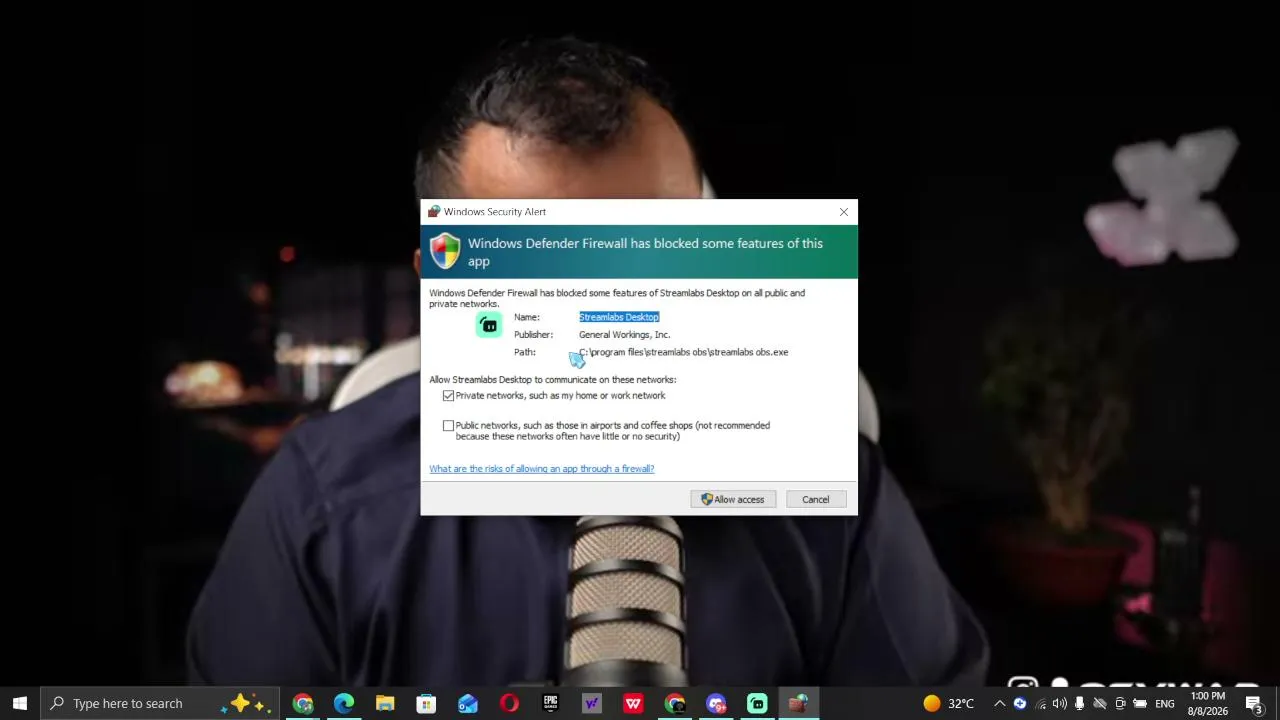This screenshot has width=1280, height=720.
Task: Open Outlook from the taskbar
Action: pyautogui.click(x=468, y=703)
